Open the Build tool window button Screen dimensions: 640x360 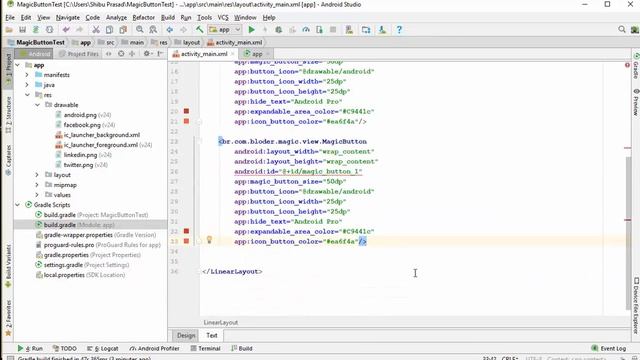point(242,349)
